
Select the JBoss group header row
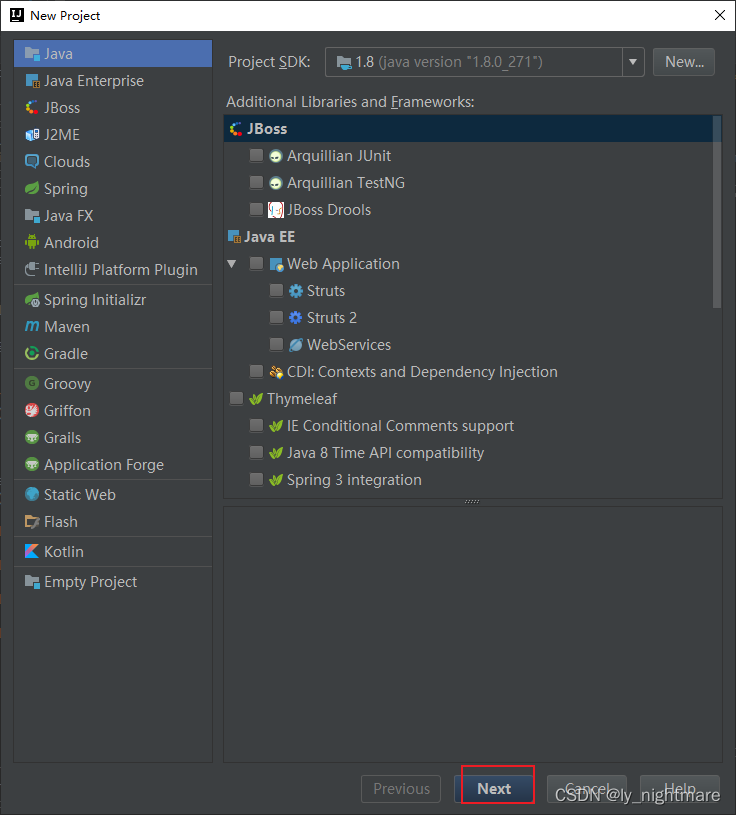(469, 129)
